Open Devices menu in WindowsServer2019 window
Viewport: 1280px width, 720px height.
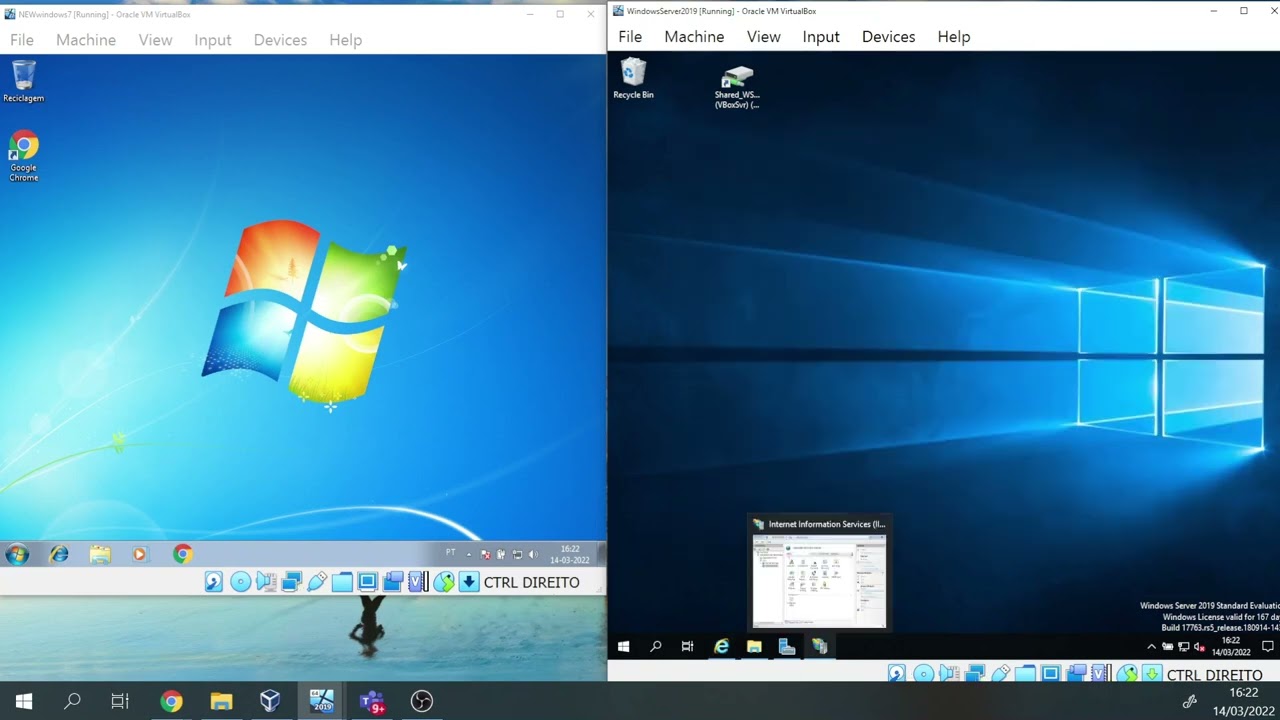click(x=888, y=37)
